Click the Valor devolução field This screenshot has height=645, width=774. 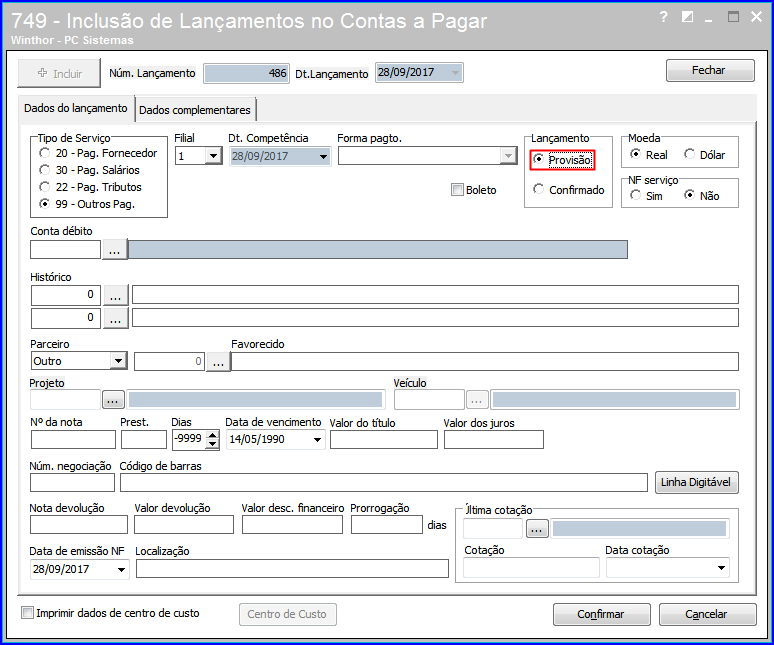coord(184,525)
